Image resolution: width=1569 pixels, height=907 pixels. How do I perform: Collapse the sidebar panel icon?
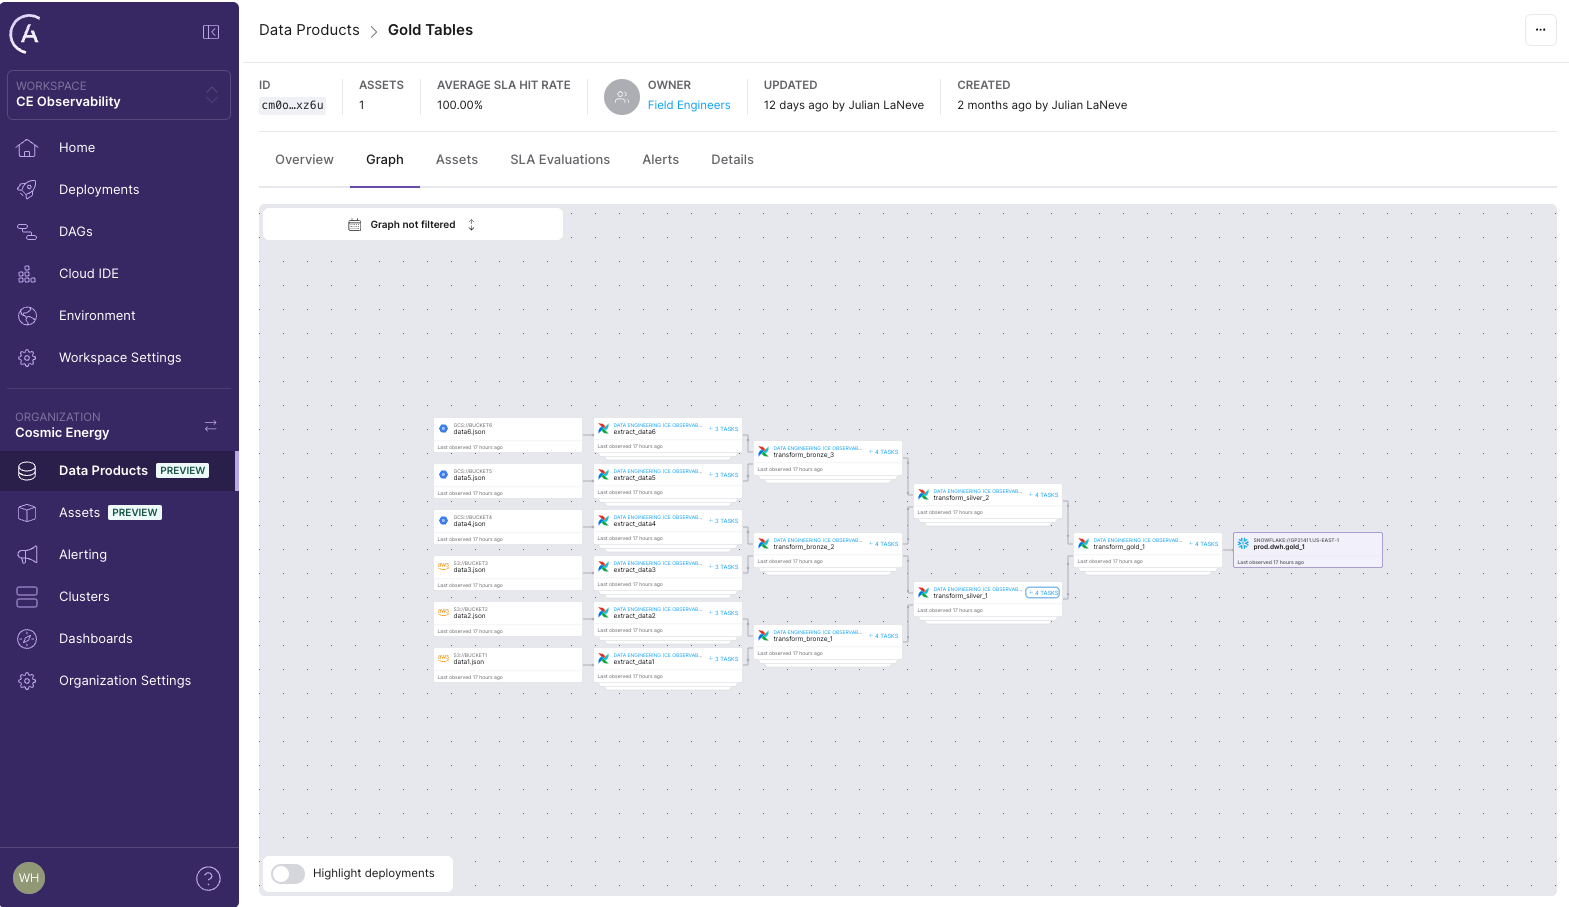(211, 32)
